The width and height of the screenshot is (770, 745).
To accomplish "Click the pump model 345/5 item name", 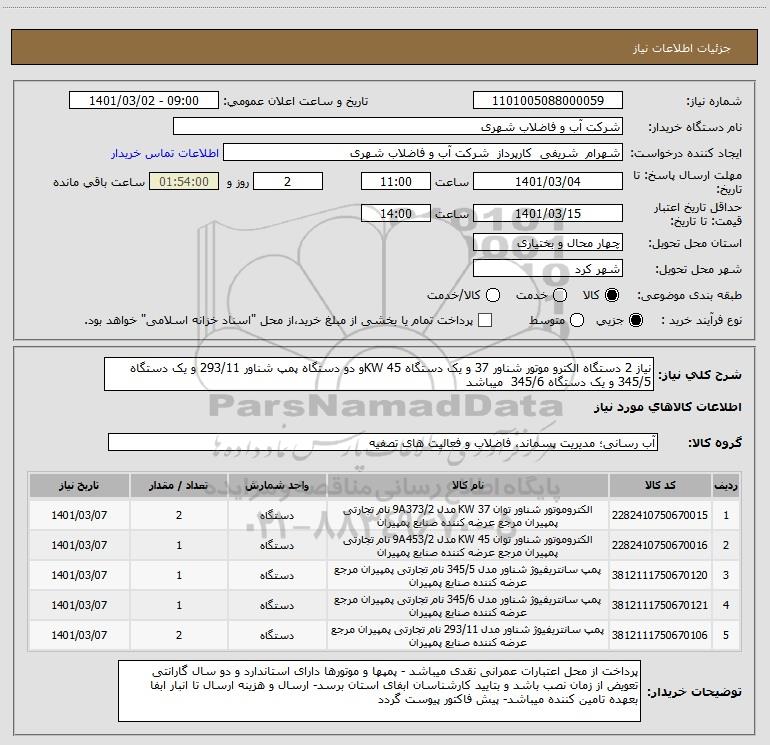I will coord(468,576).
